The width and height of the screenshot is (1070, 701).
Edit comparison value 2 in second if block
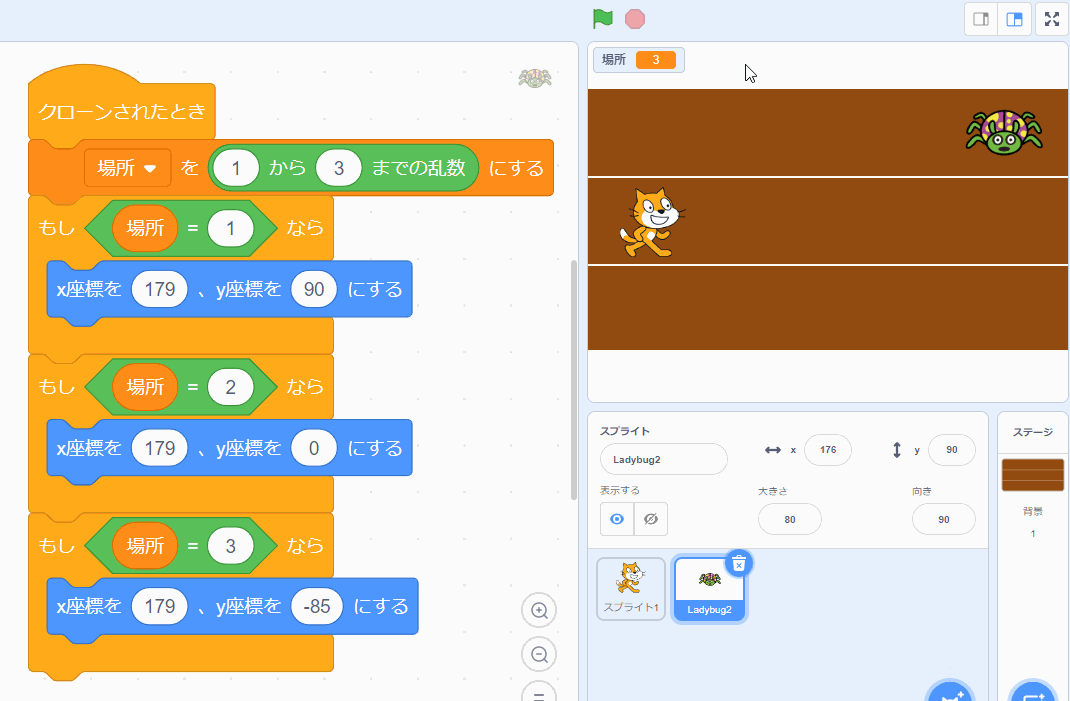click(x=231, y=387)
